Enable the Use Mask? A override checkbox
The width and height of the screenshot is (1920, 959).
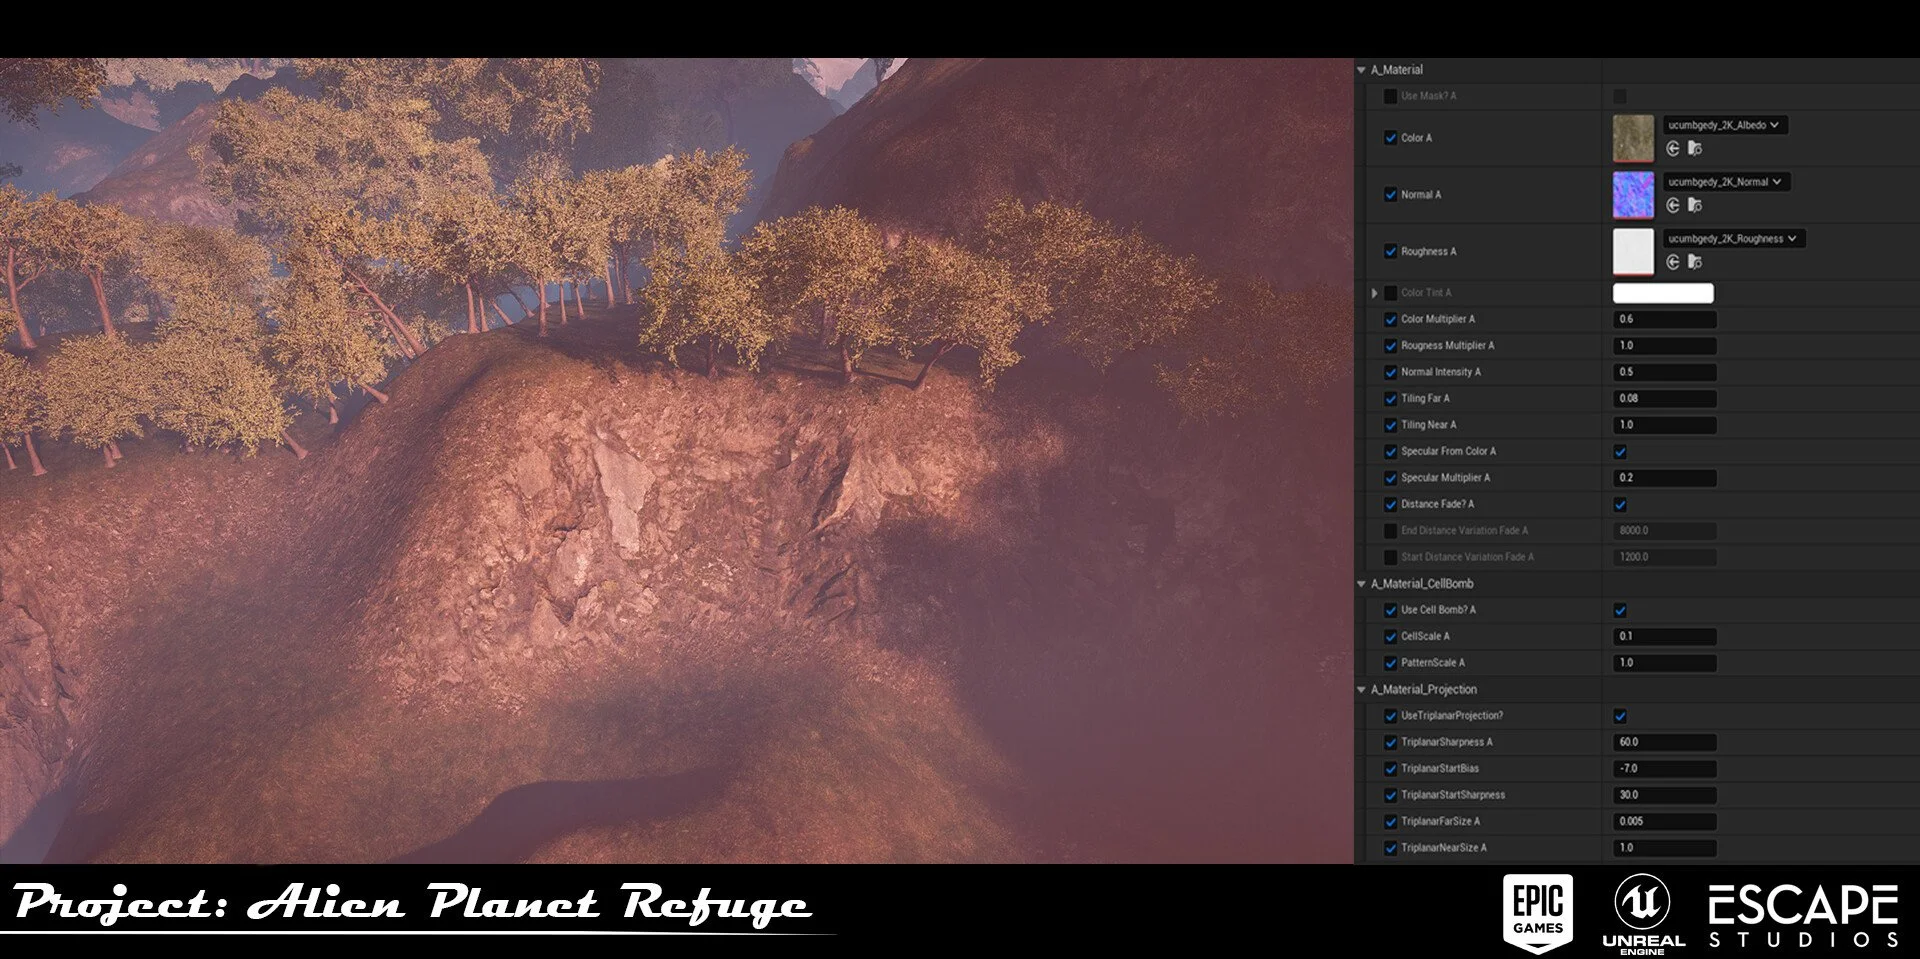coord(1390,96)
